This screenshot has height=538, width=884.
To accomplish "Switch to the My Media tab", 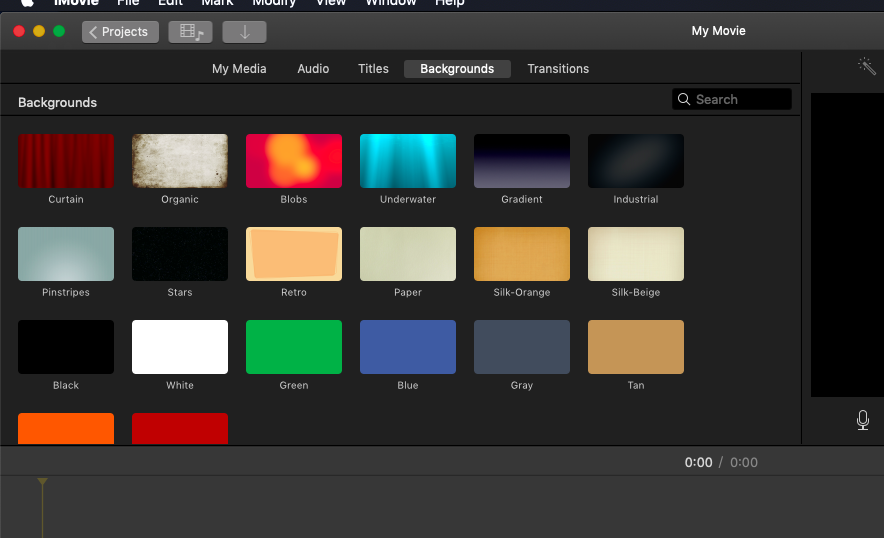I will coord(239,69).
